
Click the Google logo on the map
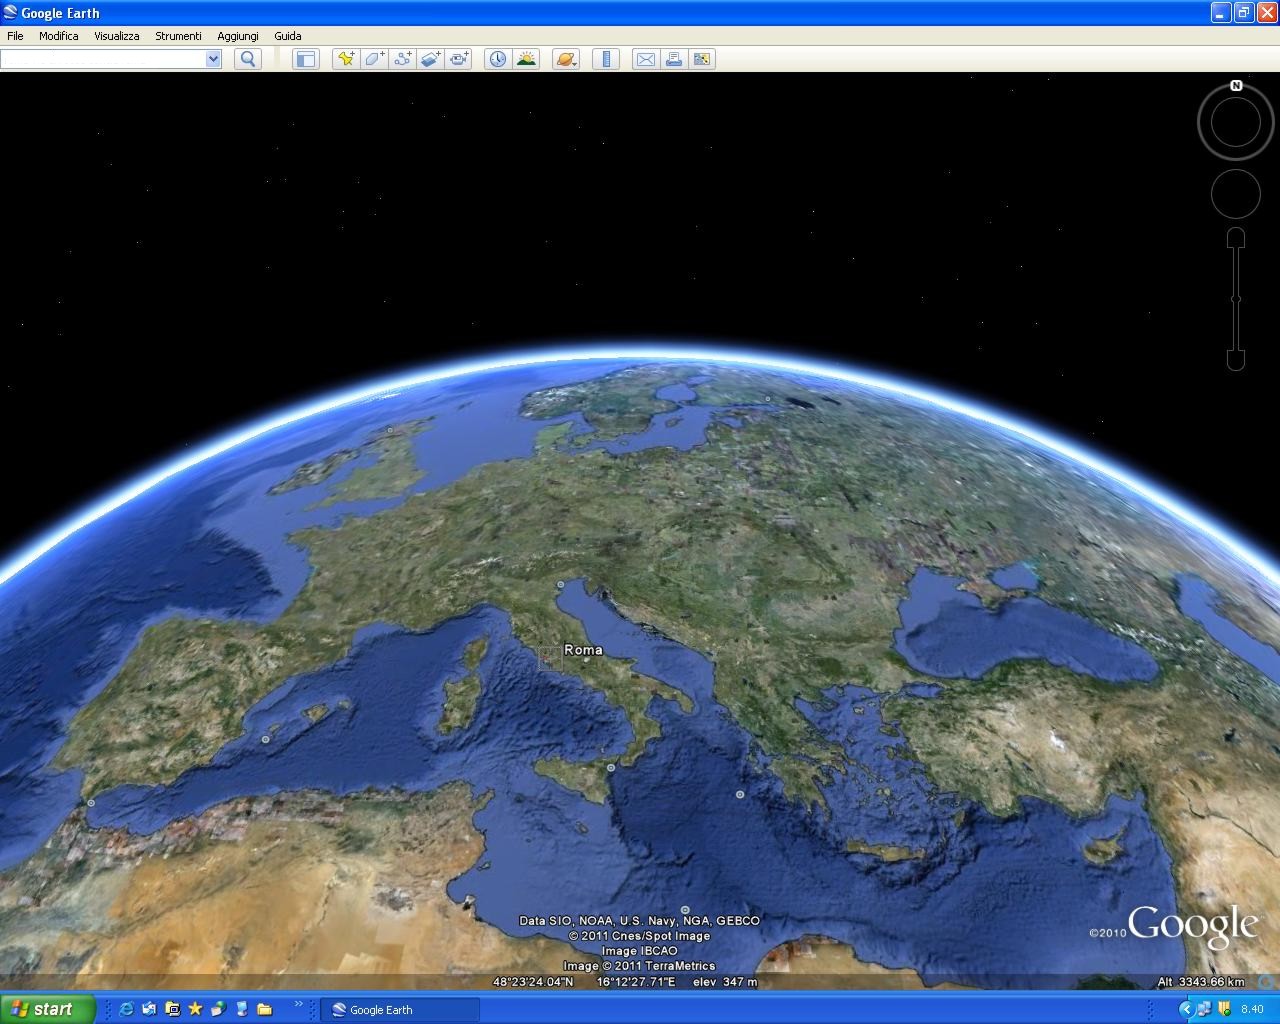1192,925
